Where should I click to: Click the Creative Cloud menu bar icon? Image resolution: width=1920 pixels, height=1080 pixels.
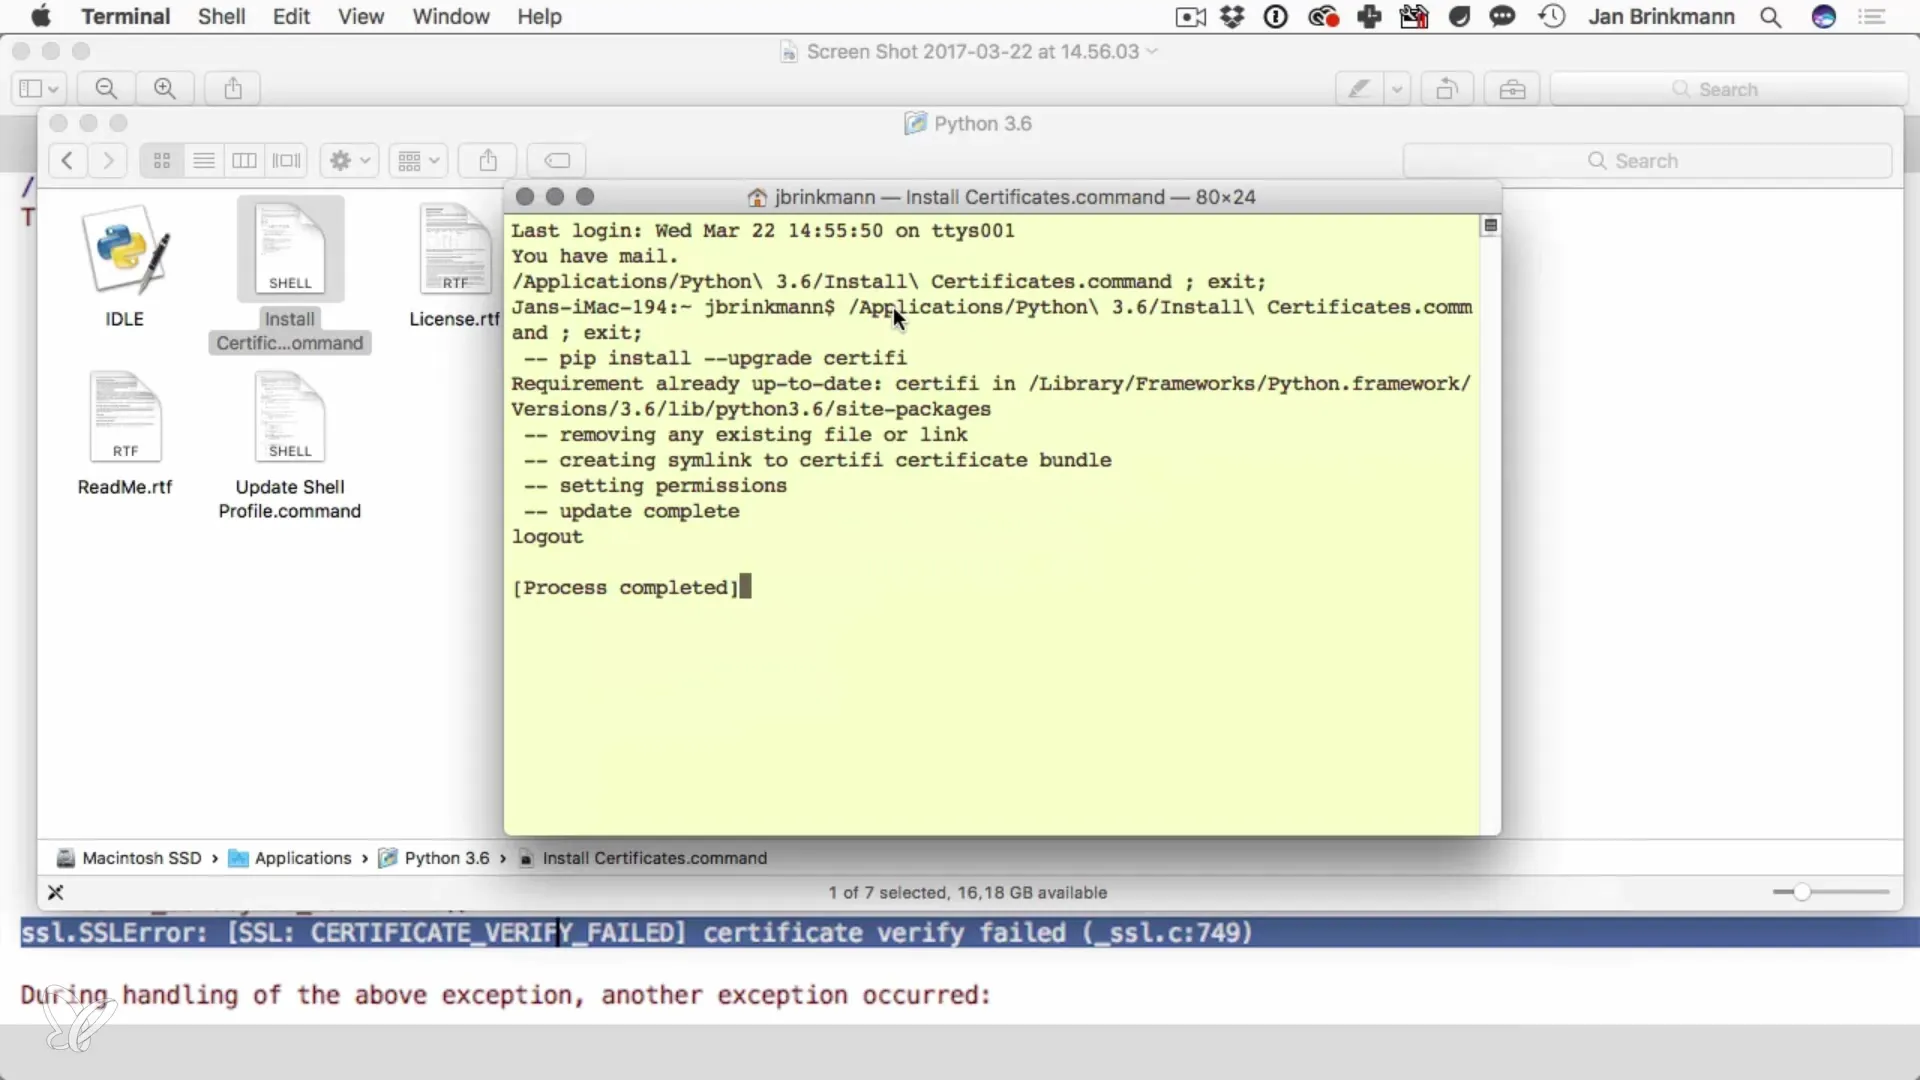coord(1323,16)
